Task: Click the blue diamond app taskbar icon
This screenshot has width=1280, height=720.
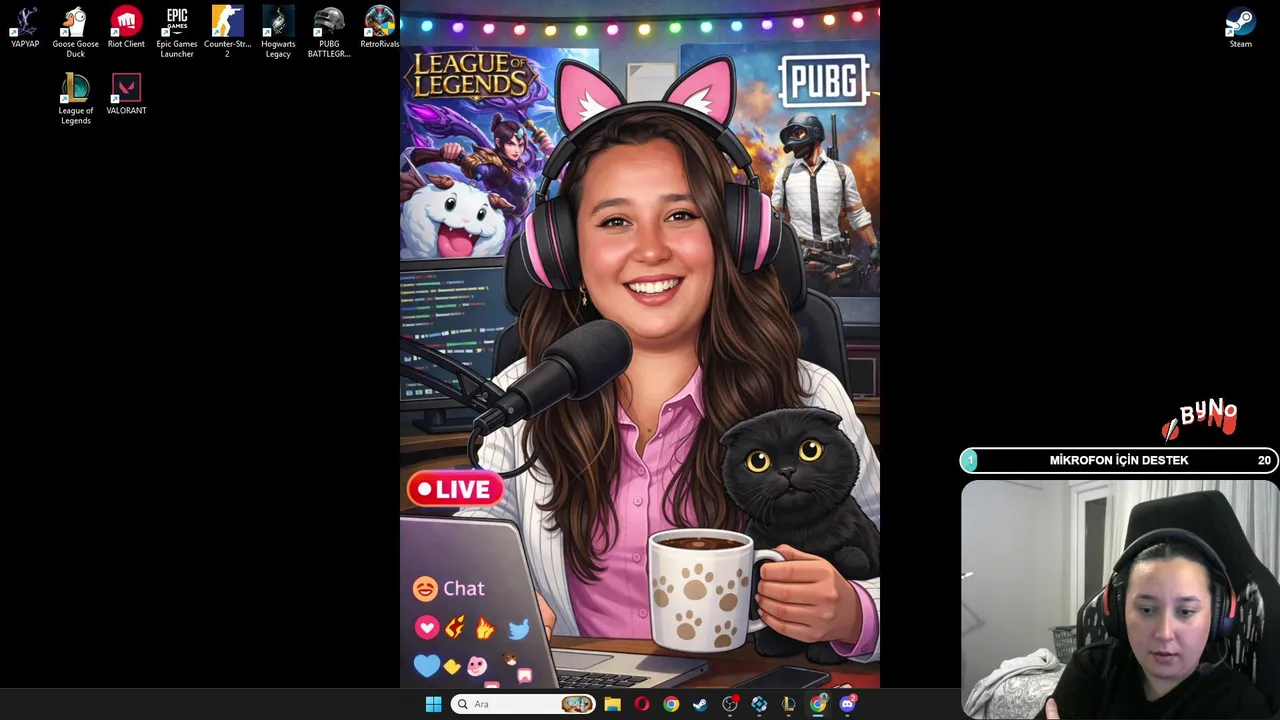Action: coord(759,704)
